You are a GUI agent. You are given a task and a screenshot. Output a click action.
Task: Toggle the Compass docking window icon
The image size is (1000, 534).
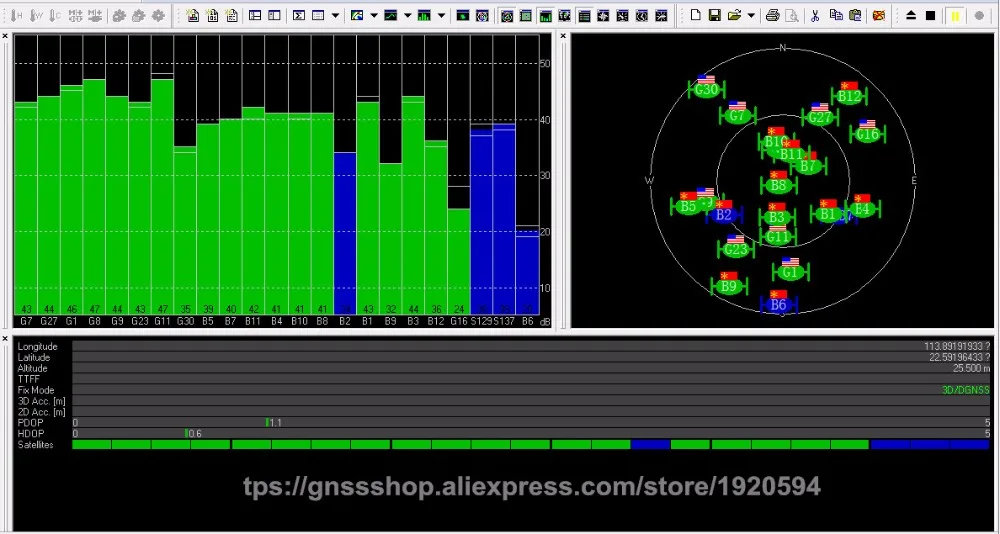click(603, 15)
